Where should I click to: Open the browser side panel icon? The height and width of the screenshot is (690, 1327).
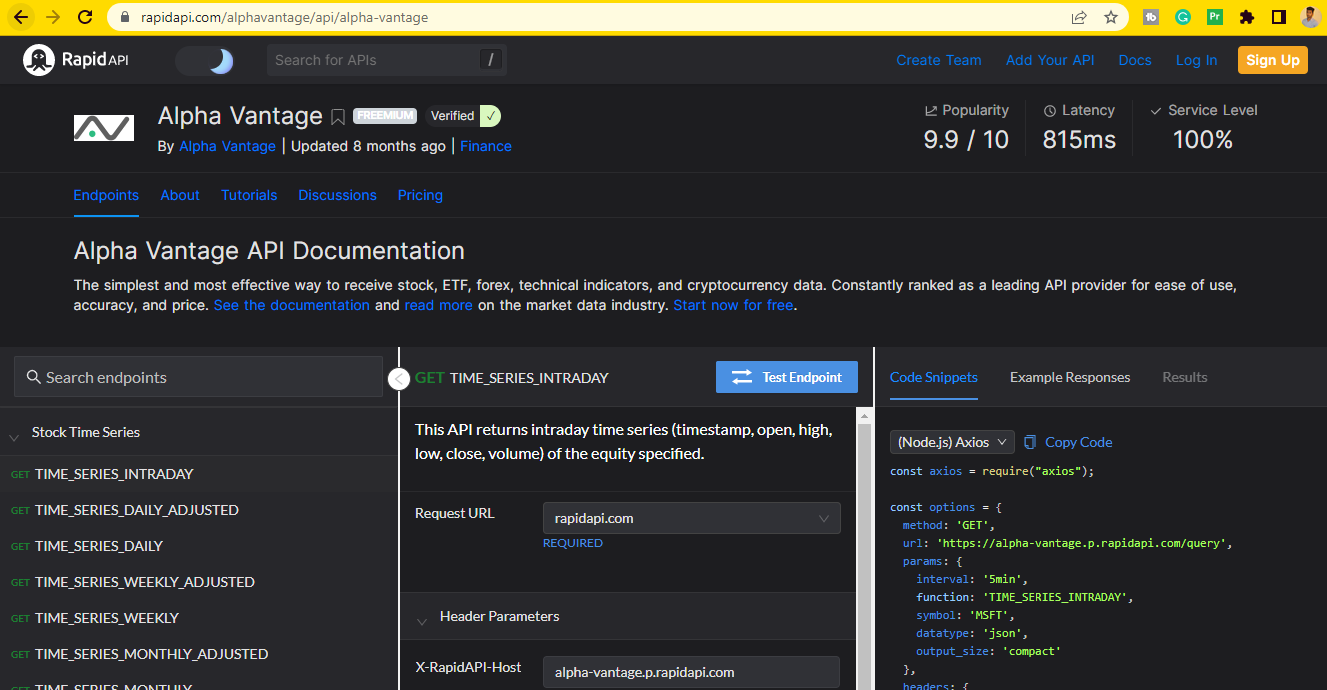point(1278,17)
